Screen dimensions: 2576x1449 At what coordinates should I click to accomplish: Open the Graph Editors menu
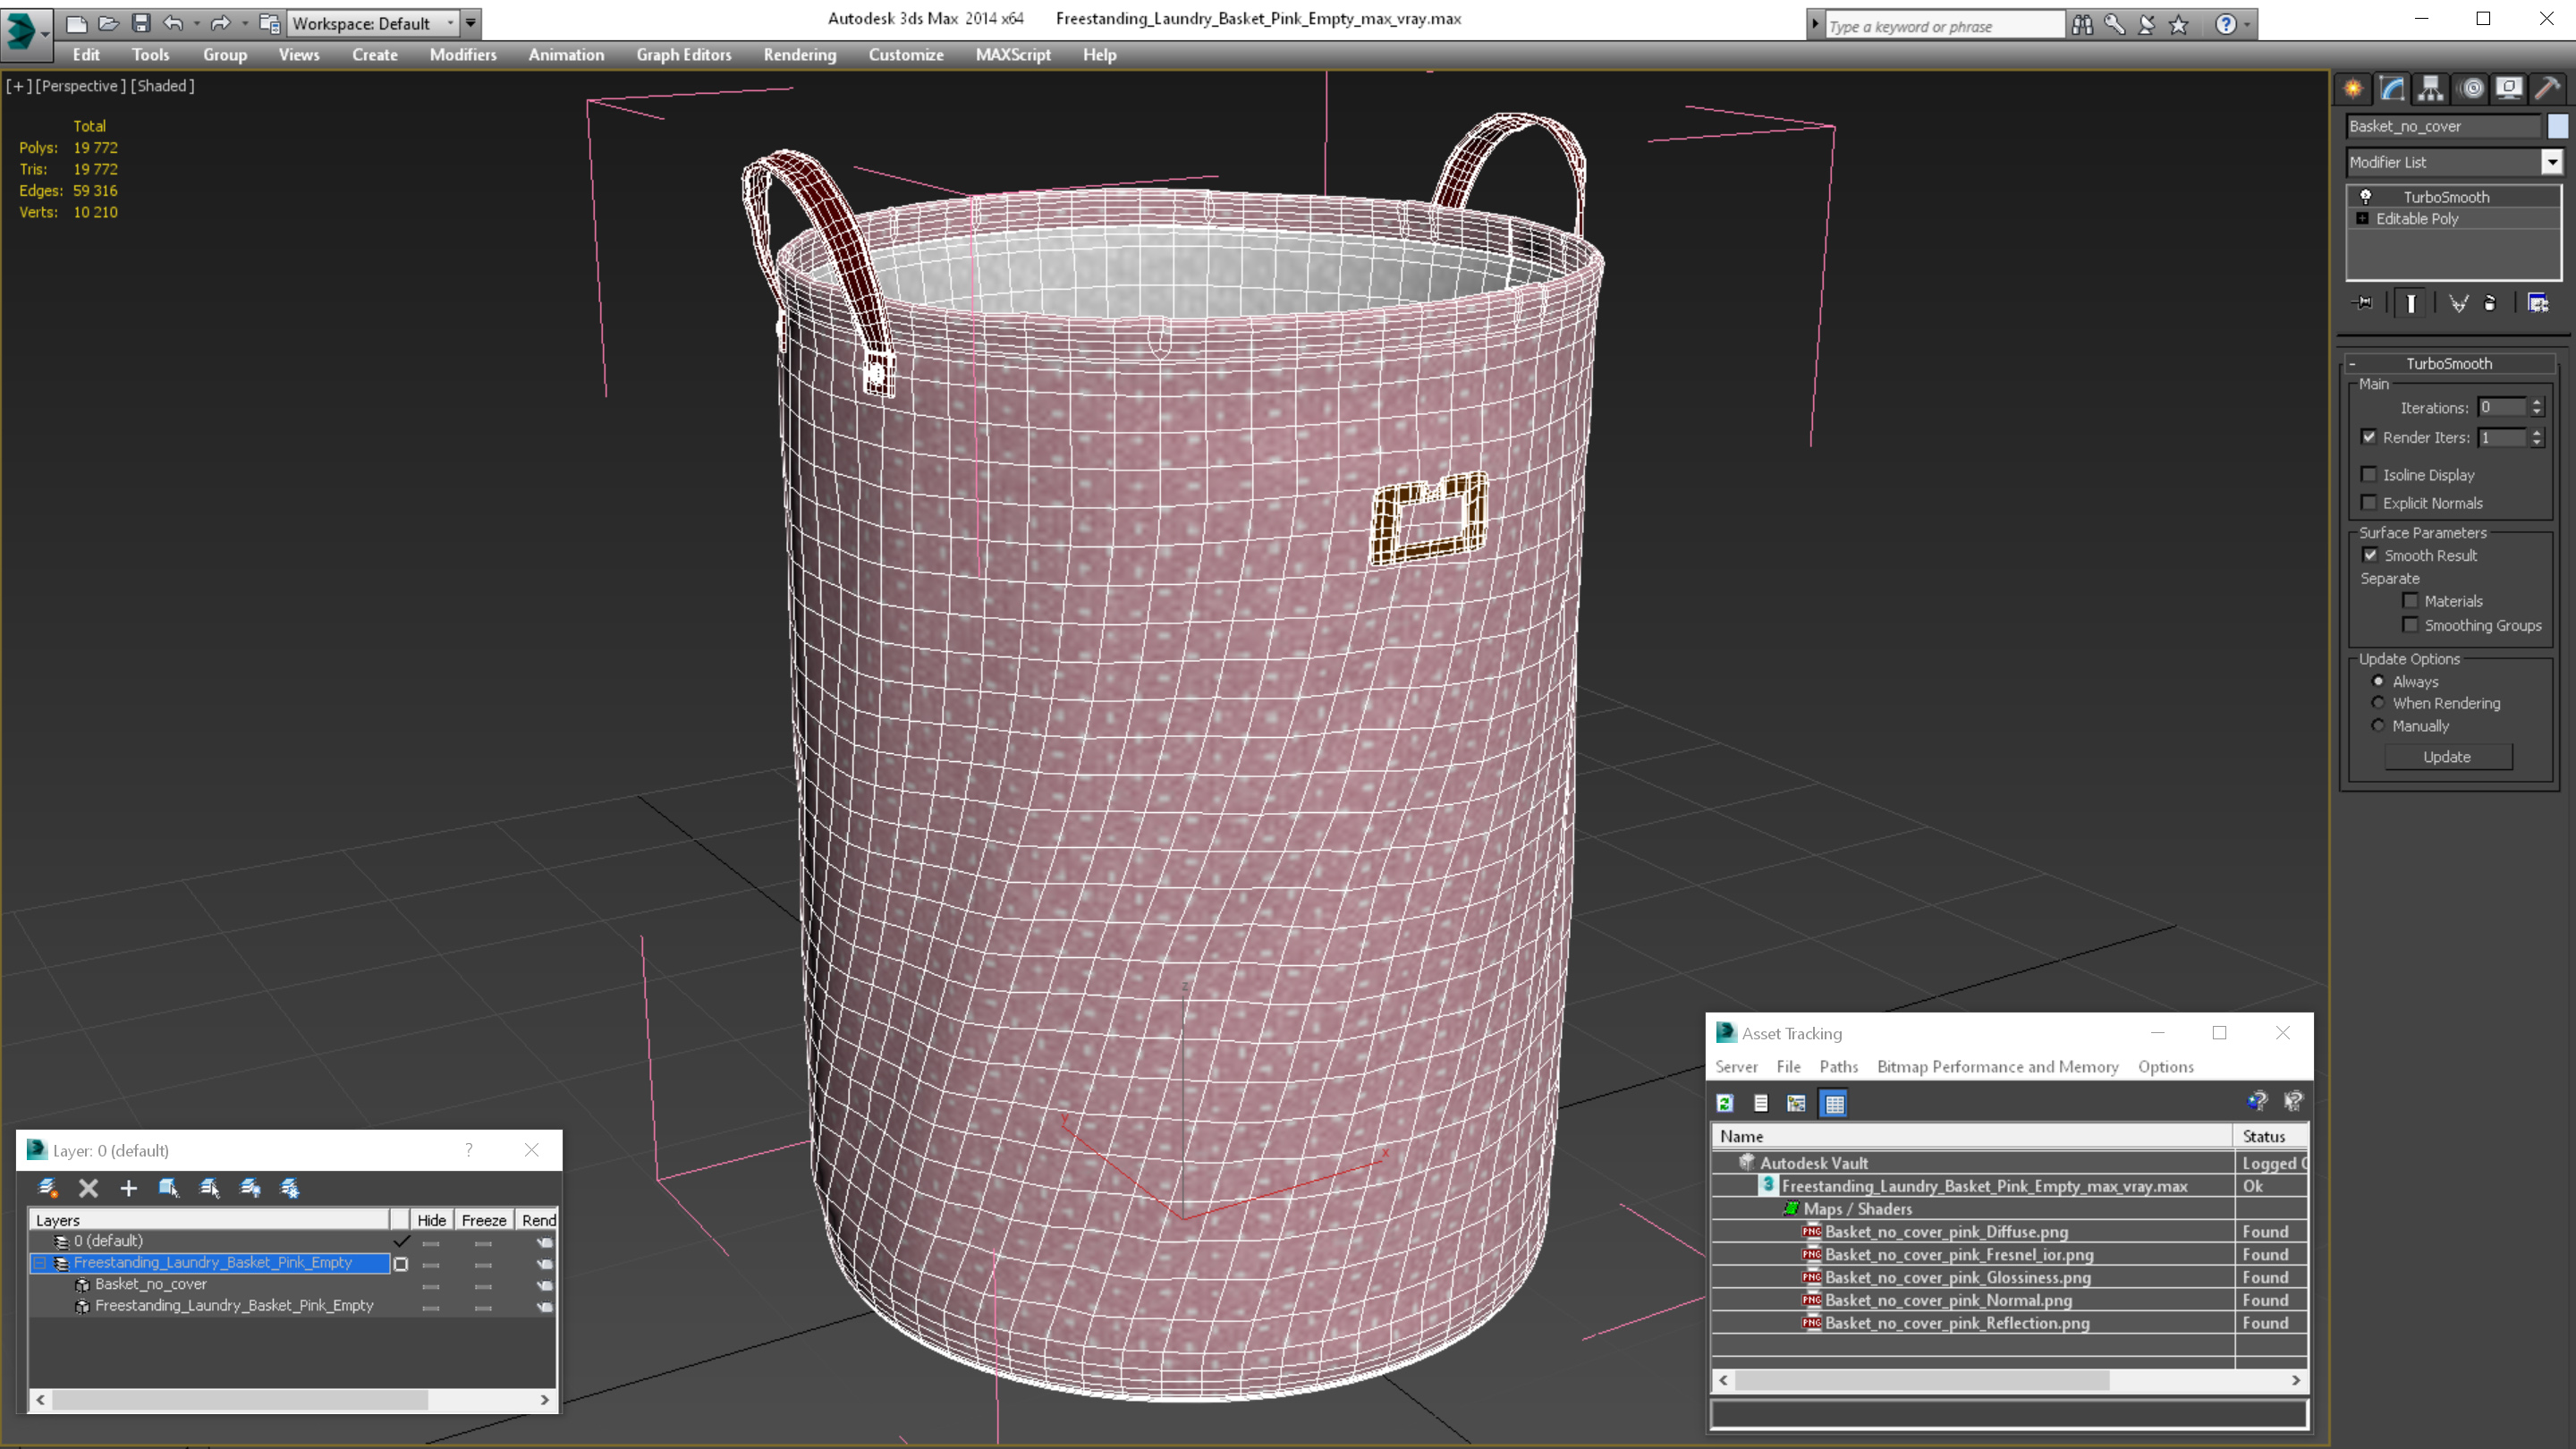(684, 55)
